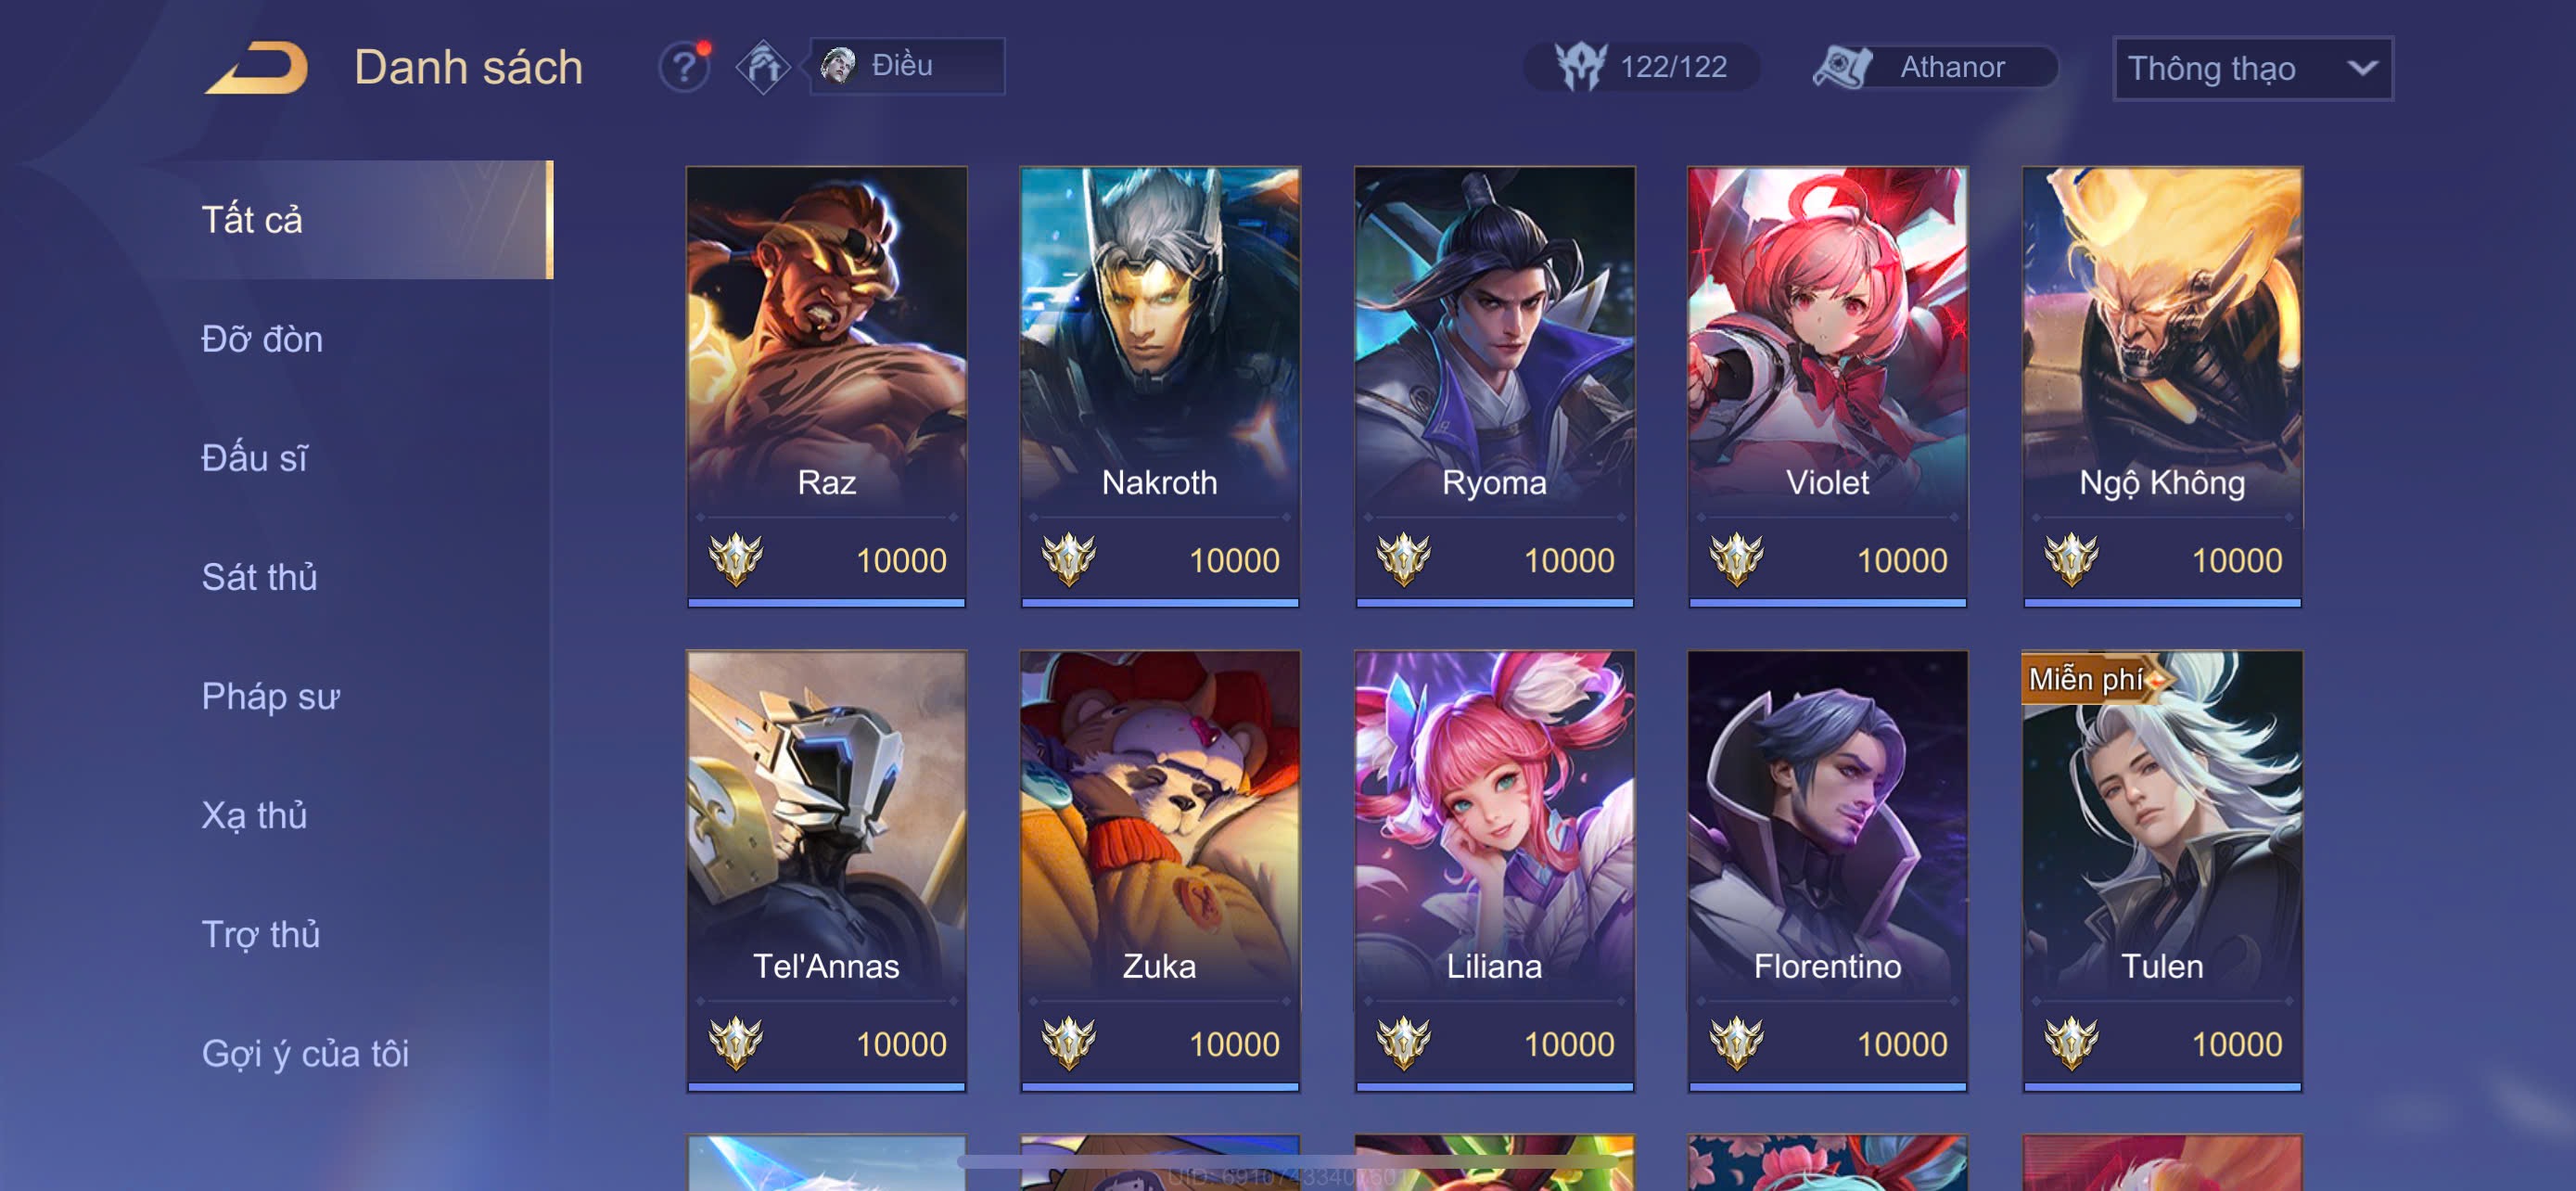Screen dimensions: 2576x1191
Task: Click the Điều player avatar
Action: pos(838,66)
